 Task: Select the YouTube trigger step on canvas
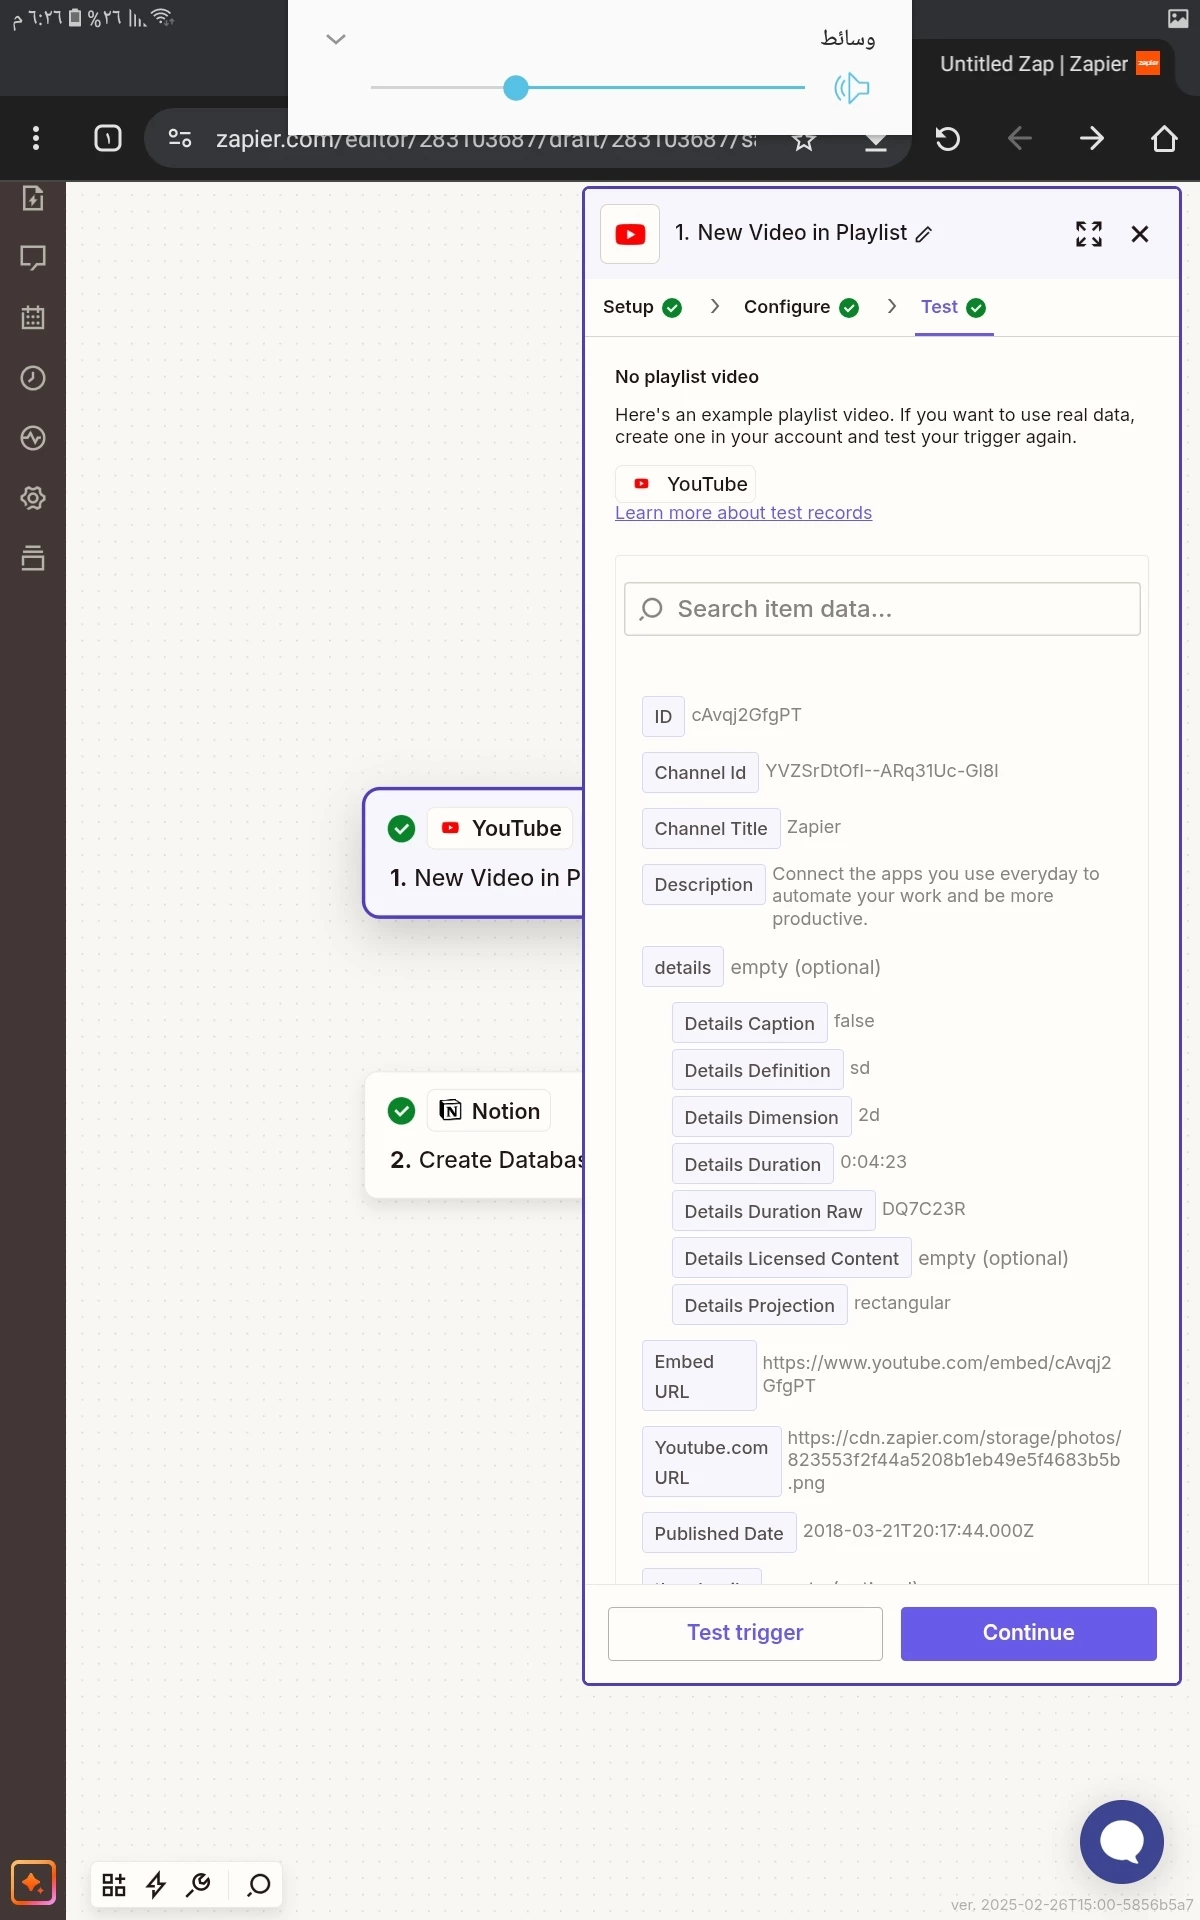pyautogui.click(x=474, y=853)
